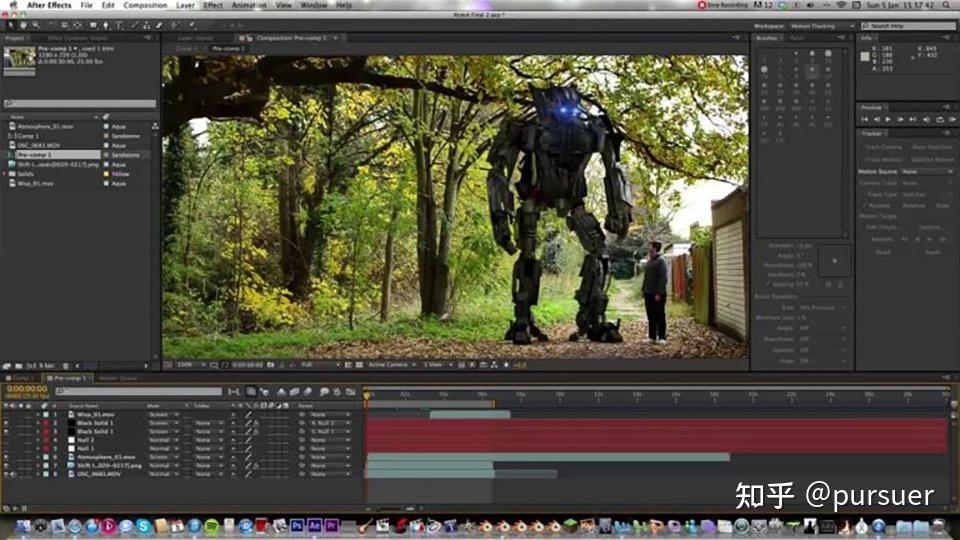
Task: Take snapshot with viewer camera icon
Action: point(271,365)
